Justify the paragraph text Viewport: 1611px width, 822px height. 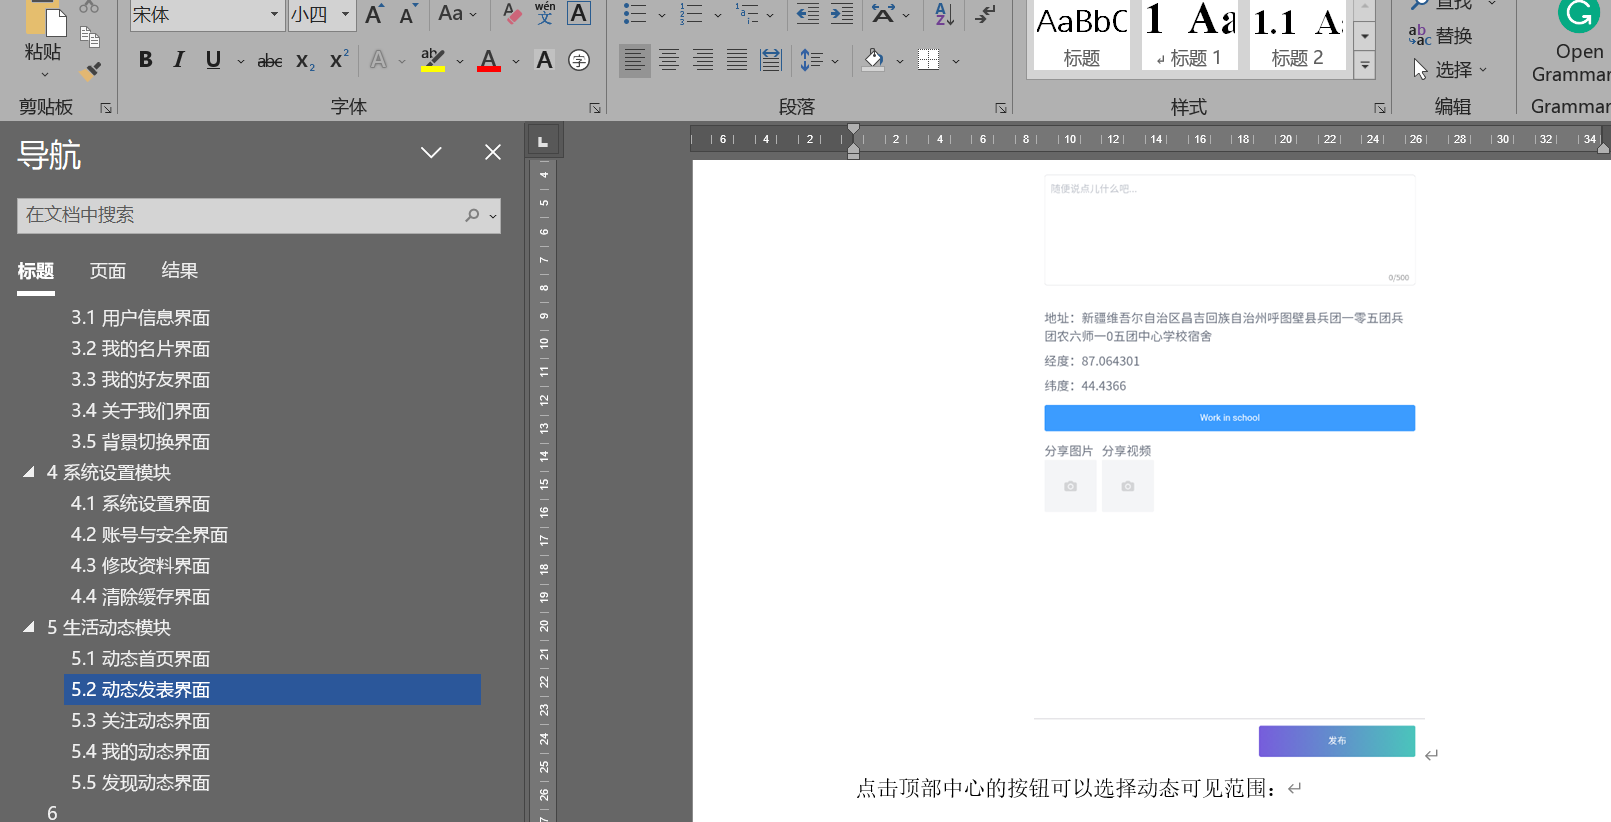737,60
